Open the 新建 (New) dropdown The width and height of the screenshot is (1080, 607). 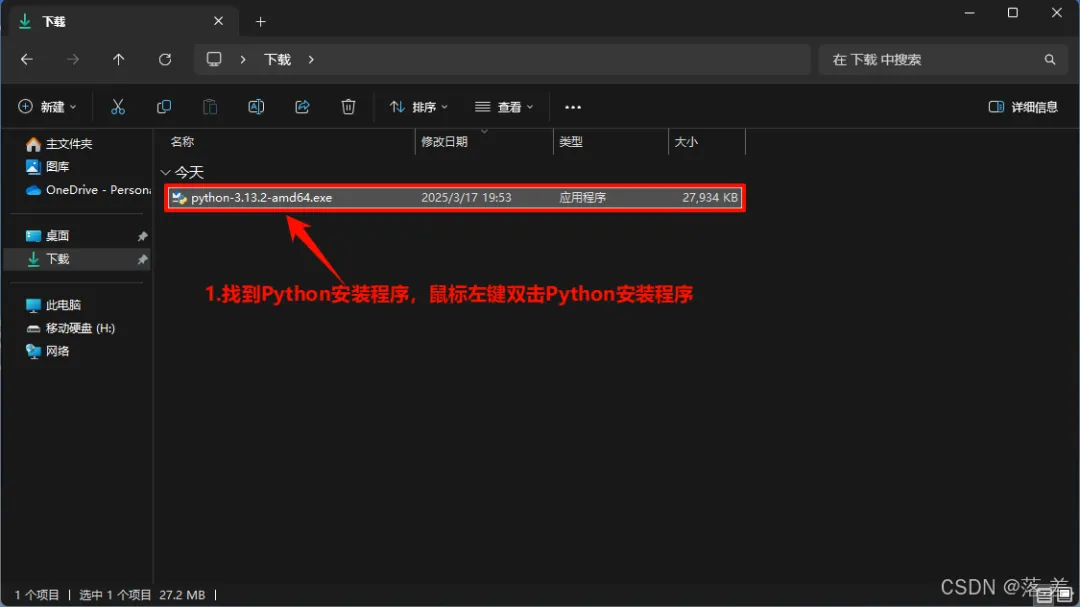47,107
